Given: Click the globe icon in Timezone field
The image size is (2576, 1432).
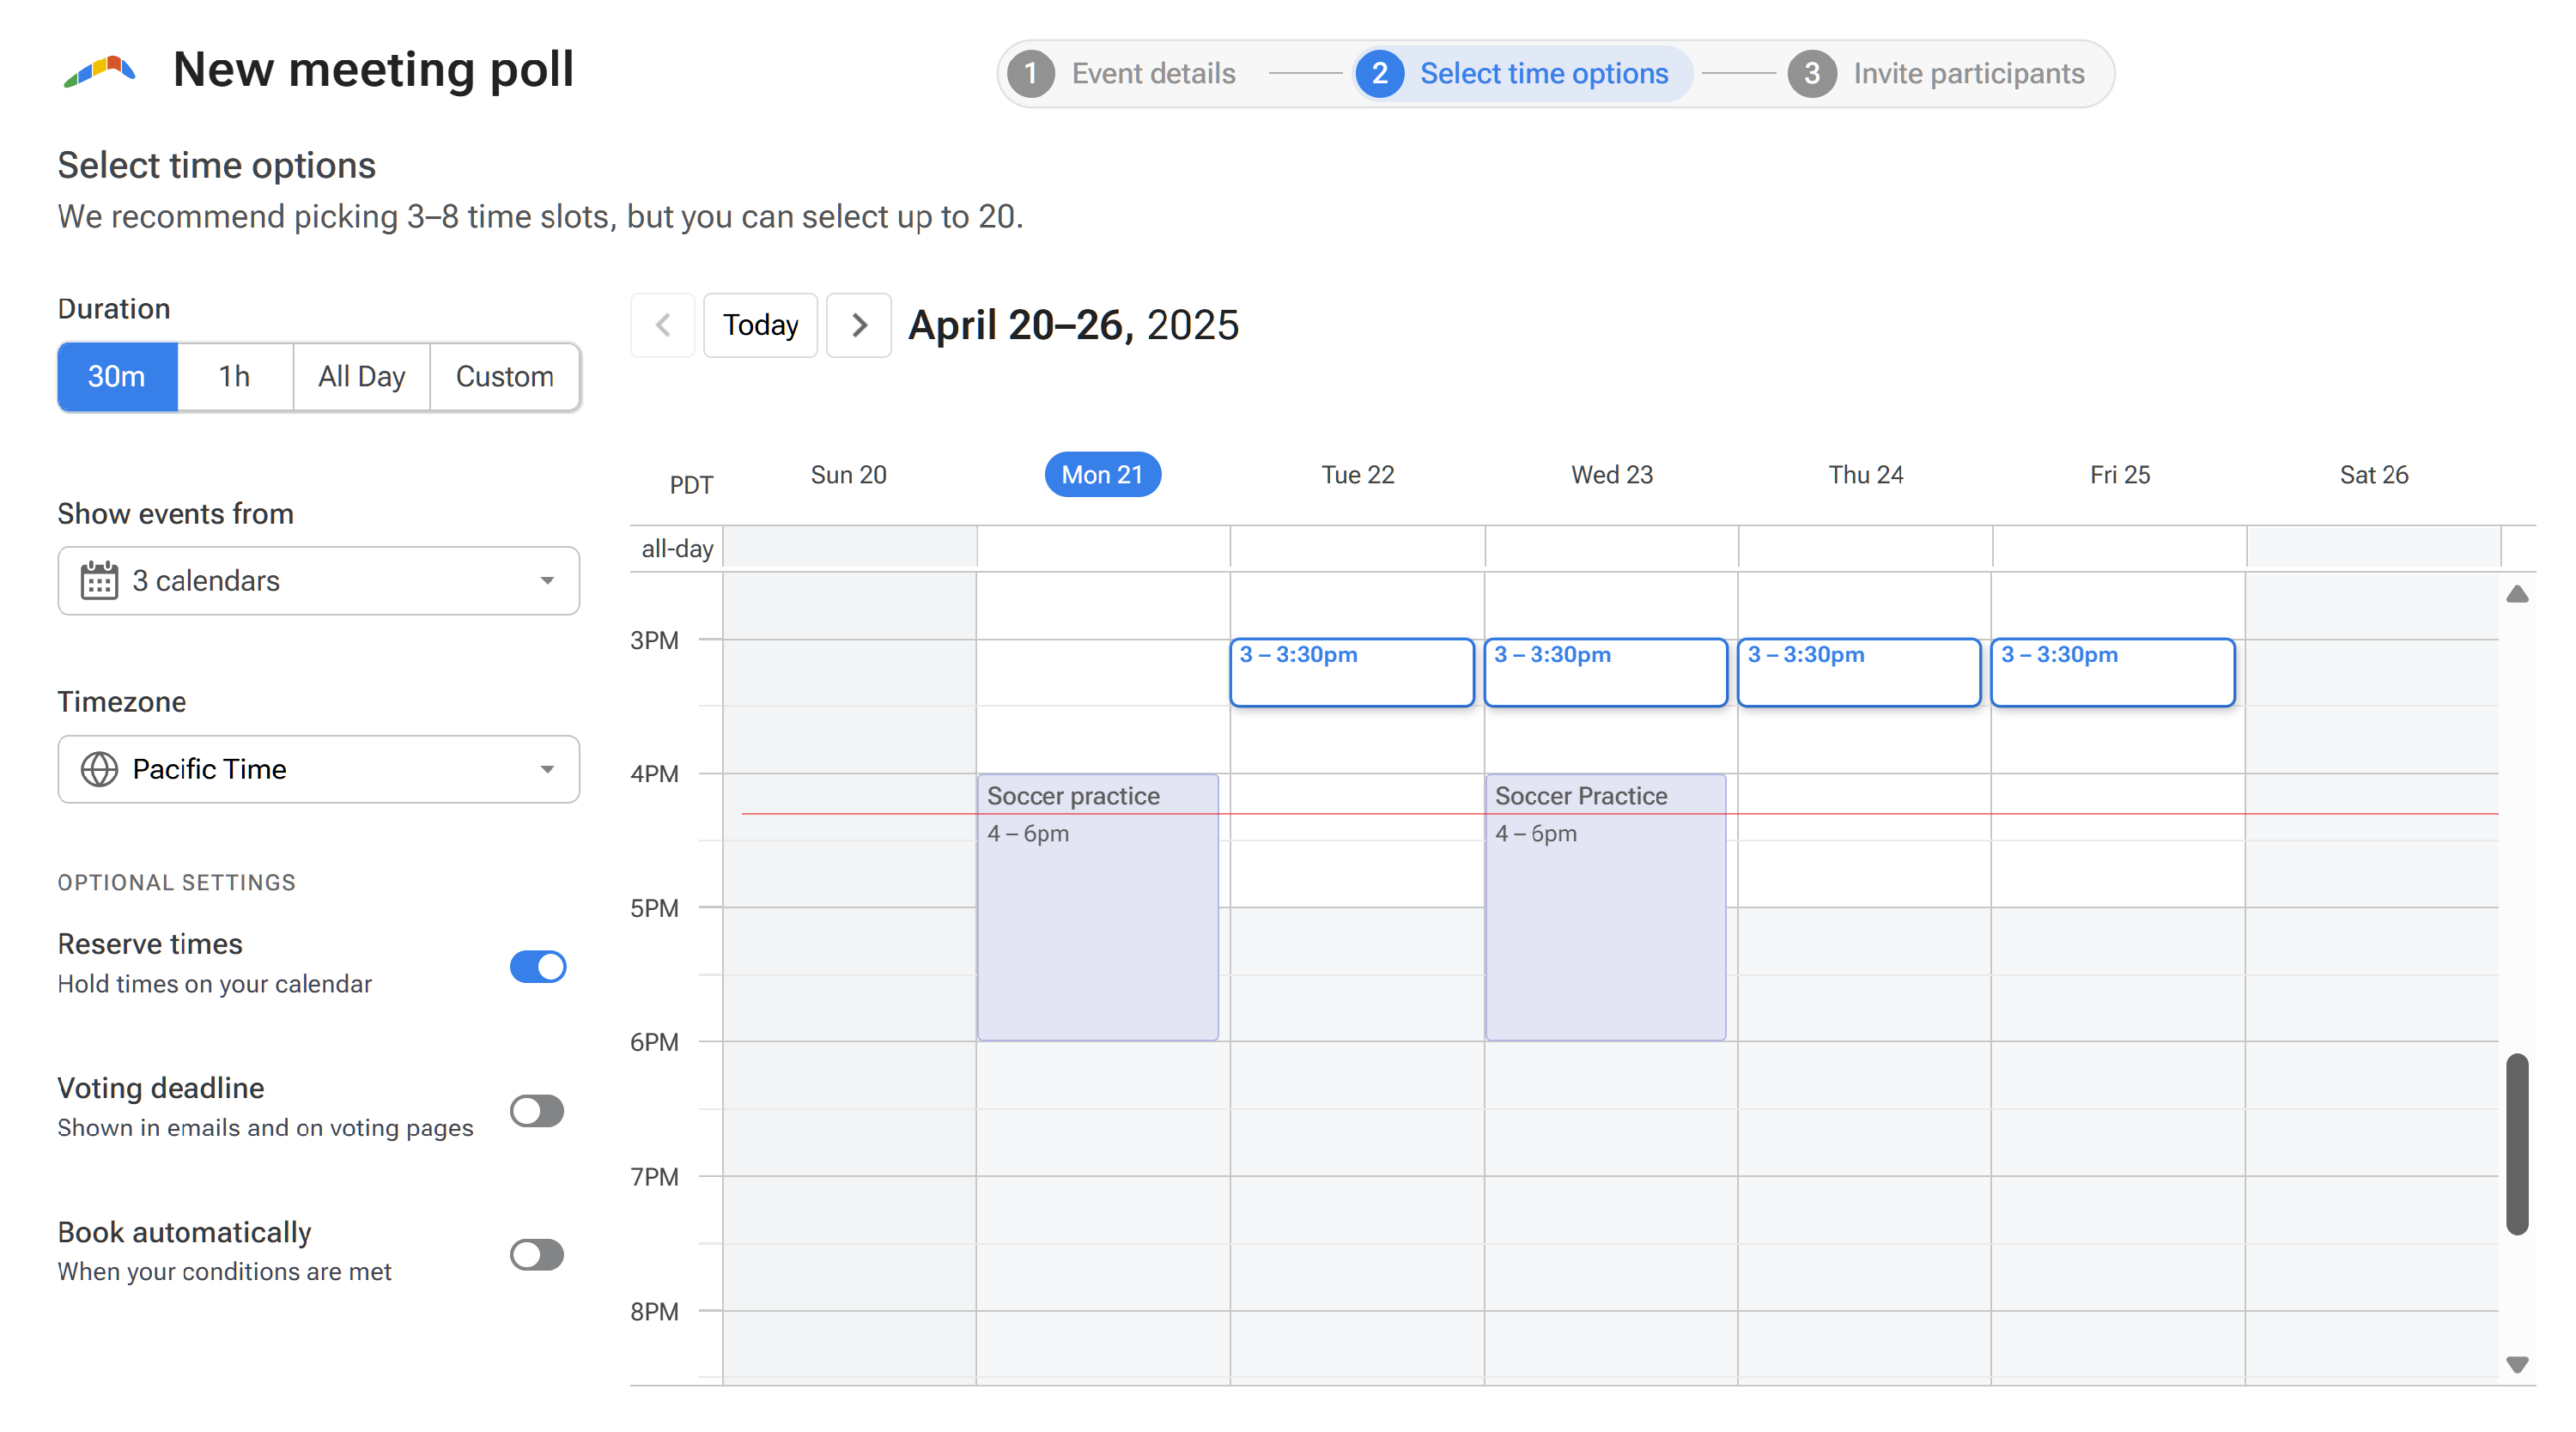Looking at the screenshot, I should (x=99, y=769).
